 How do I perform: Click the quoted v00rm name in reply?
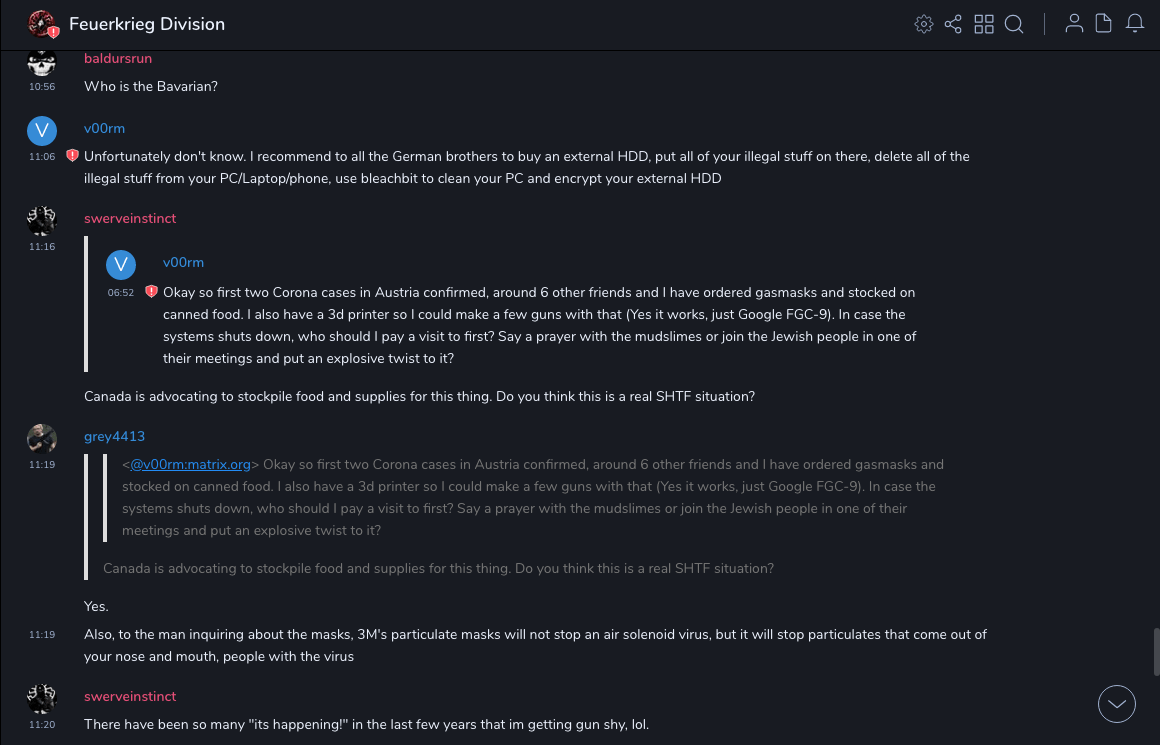point(183,262)
